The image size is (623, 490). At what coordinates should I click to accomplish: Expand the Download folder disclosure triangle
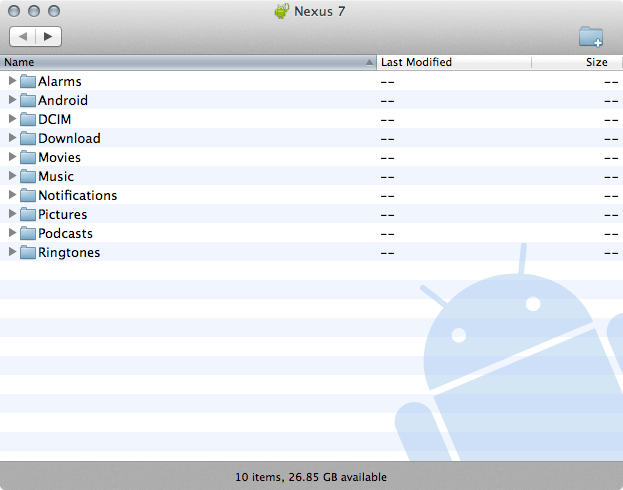coord(12,138)
